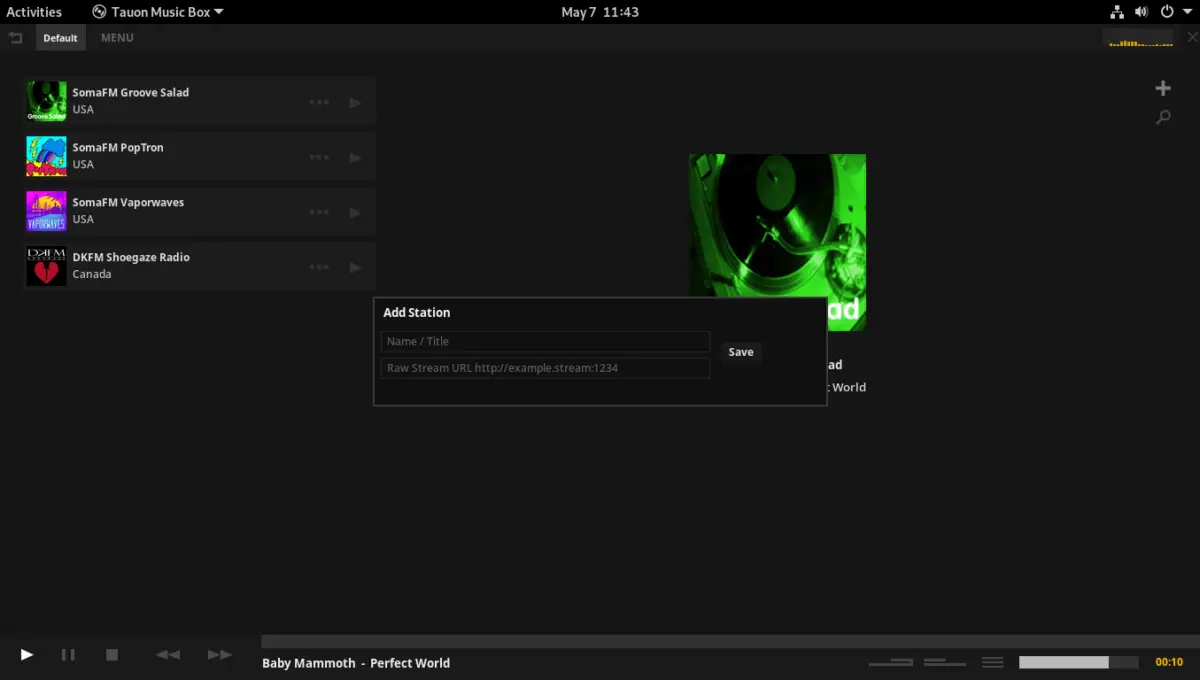Click the next track forward button
The image size is (1200, 680).
point(220,655)
